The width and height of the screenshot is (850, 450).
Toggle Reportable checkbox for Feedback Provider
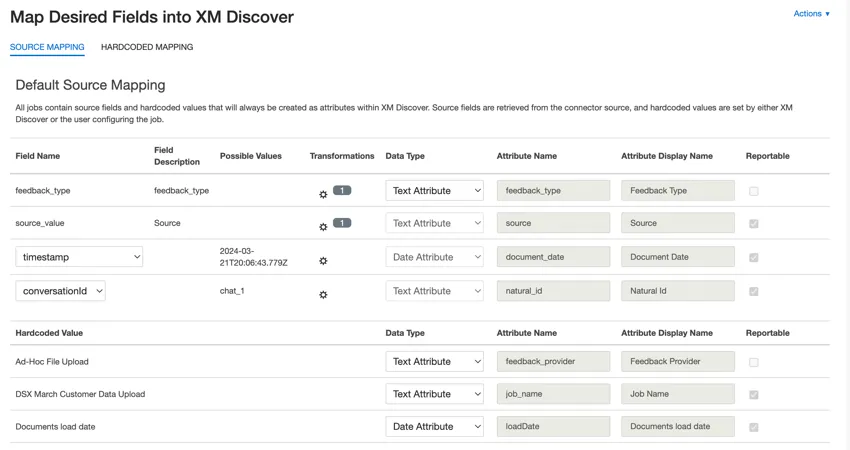[754, 362]
